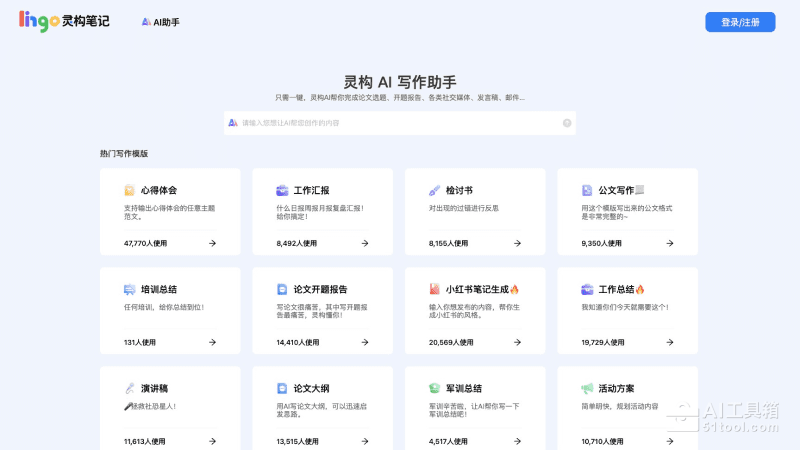The width and height of the screenshot is (800, 450).
Task: Select the 论文大纲 template title
Action: pos(312,388)
